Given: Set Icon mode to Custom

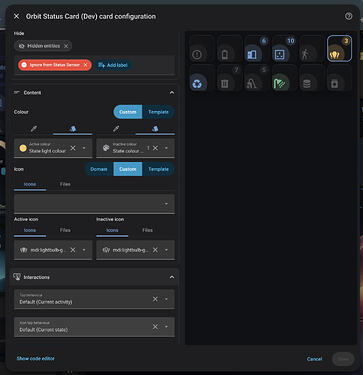Looking at the screenshot, I should tap(128, 169).
